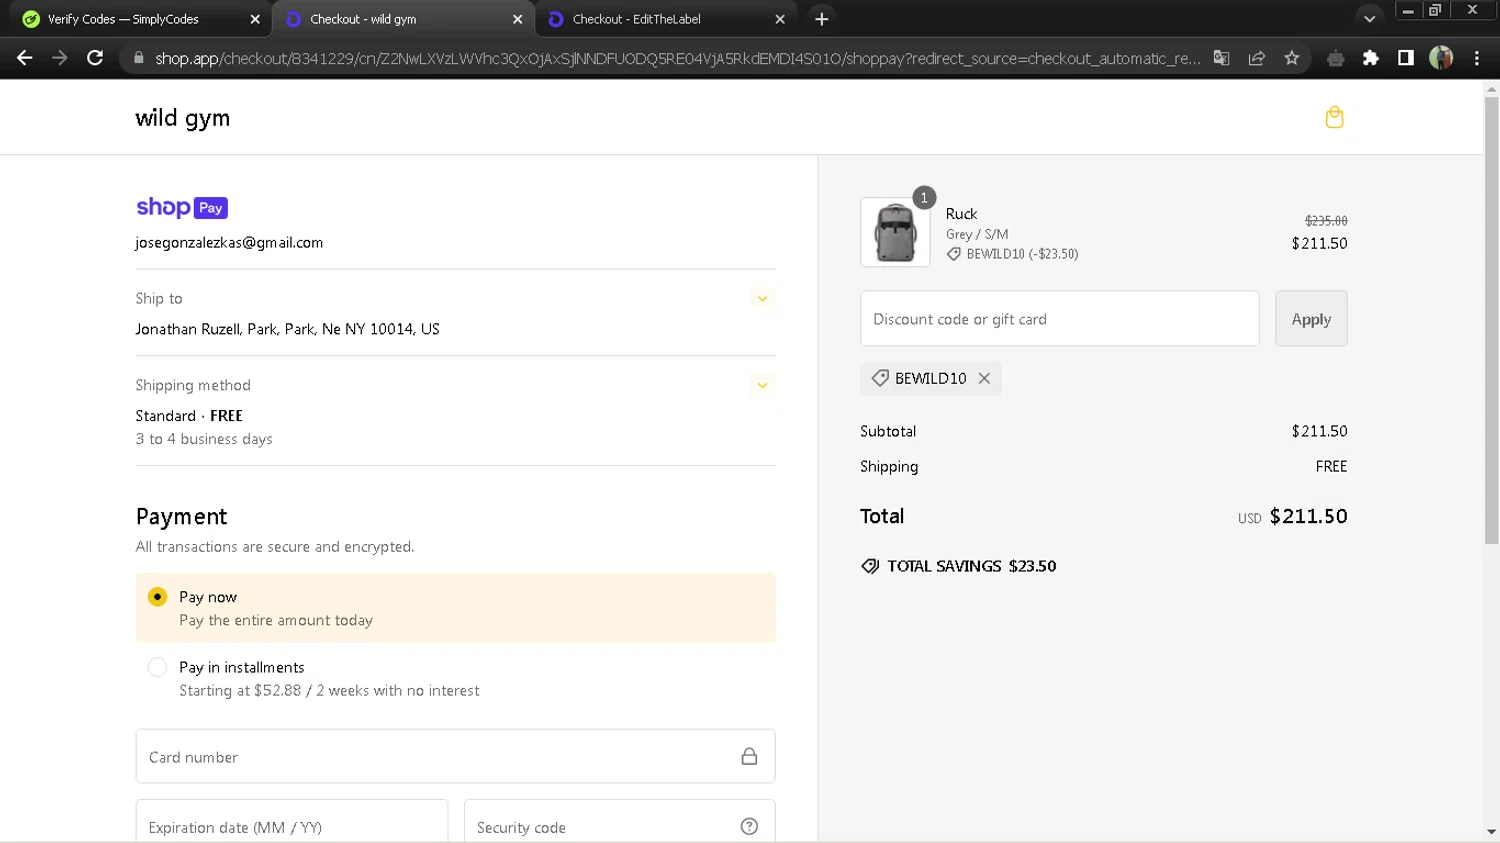Select the Pay now option
The image size is (1500, 843).
pos(157,597)
